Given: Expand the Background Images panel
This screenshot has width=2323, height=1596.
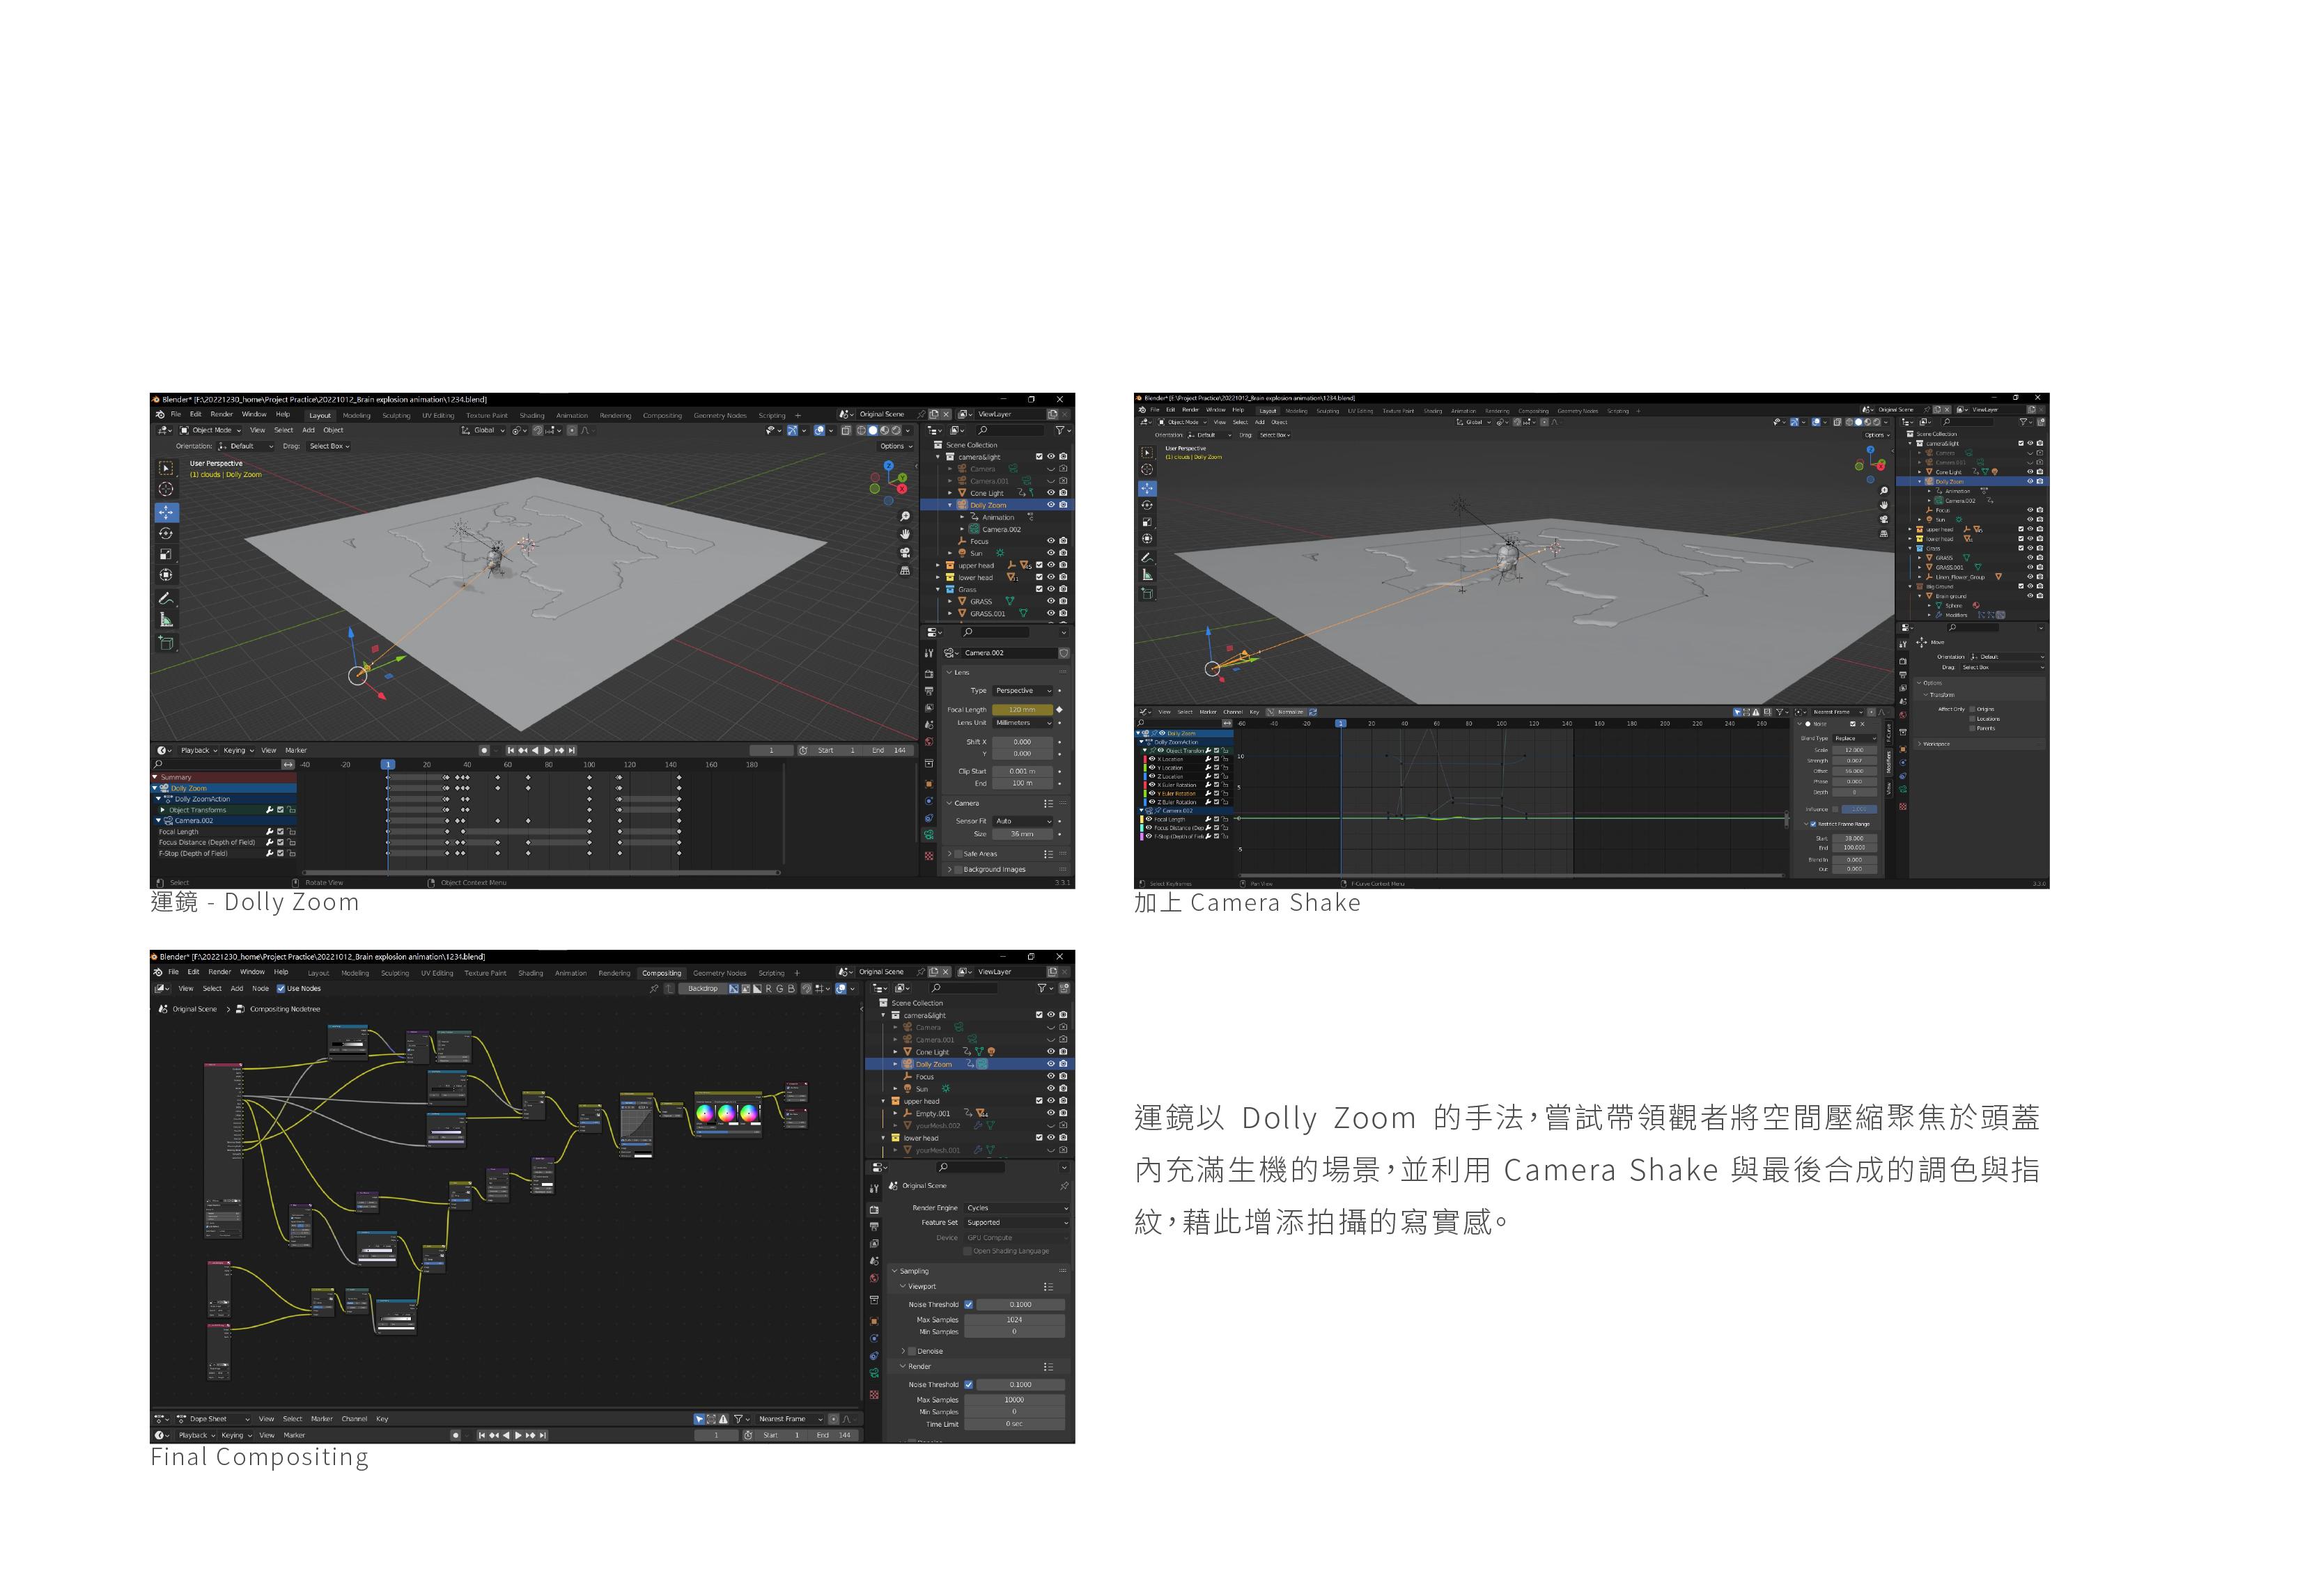Looking at the screenshot, I should (x=949, y=869).
